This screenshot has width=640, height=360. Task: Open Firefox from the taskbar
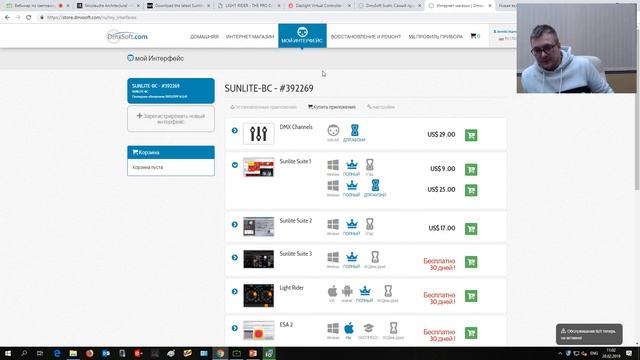click(x=89, y=353)
